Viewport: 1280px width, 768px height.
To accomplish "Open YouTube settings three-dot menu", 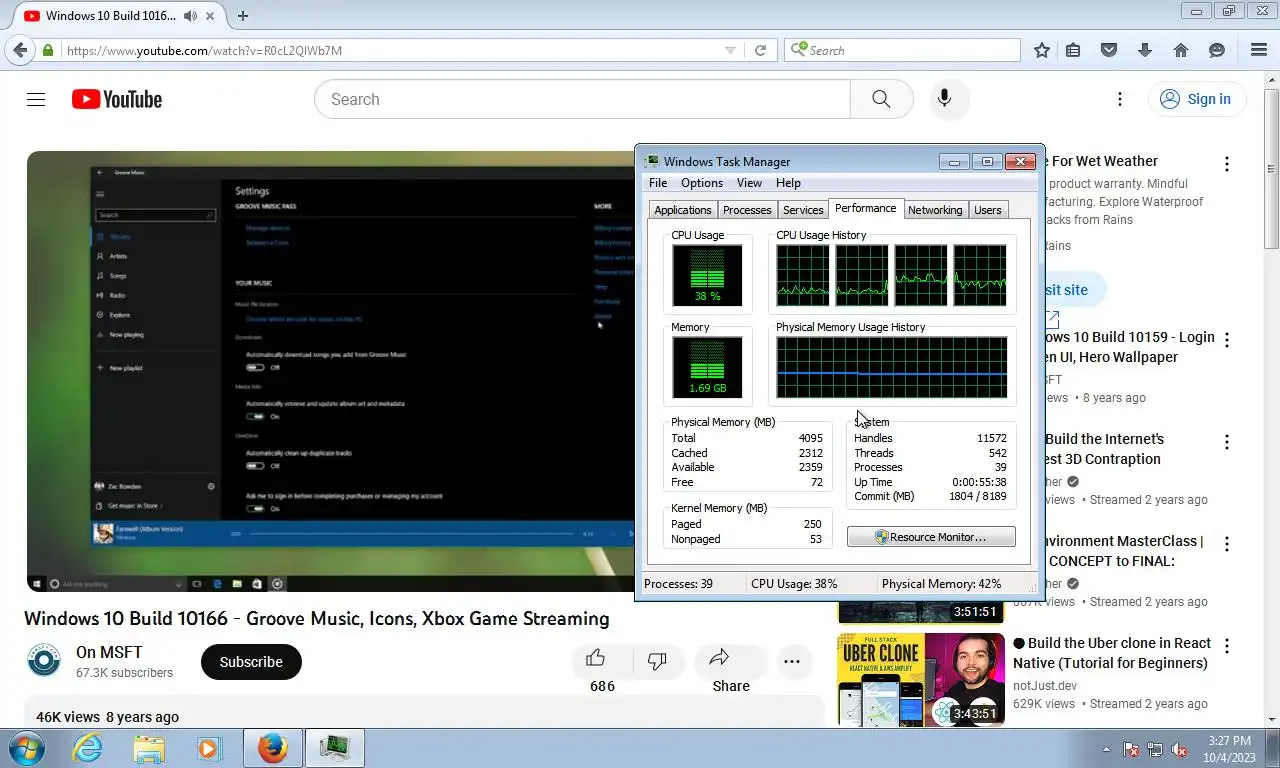I will [1120, 99].
